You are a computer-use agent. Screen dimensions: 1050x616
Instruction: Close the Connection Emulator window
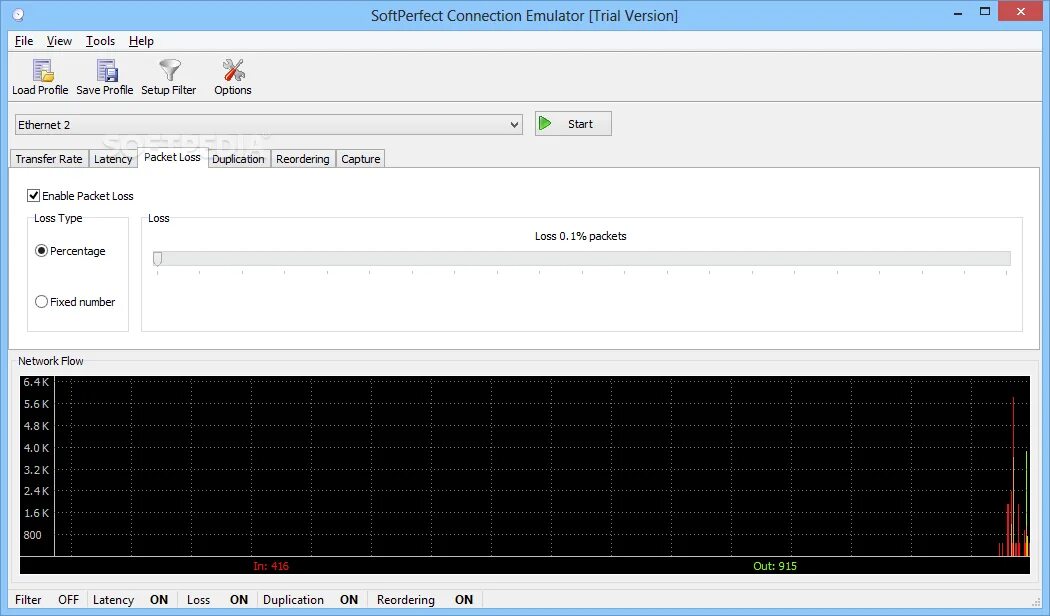(1021, 11)
